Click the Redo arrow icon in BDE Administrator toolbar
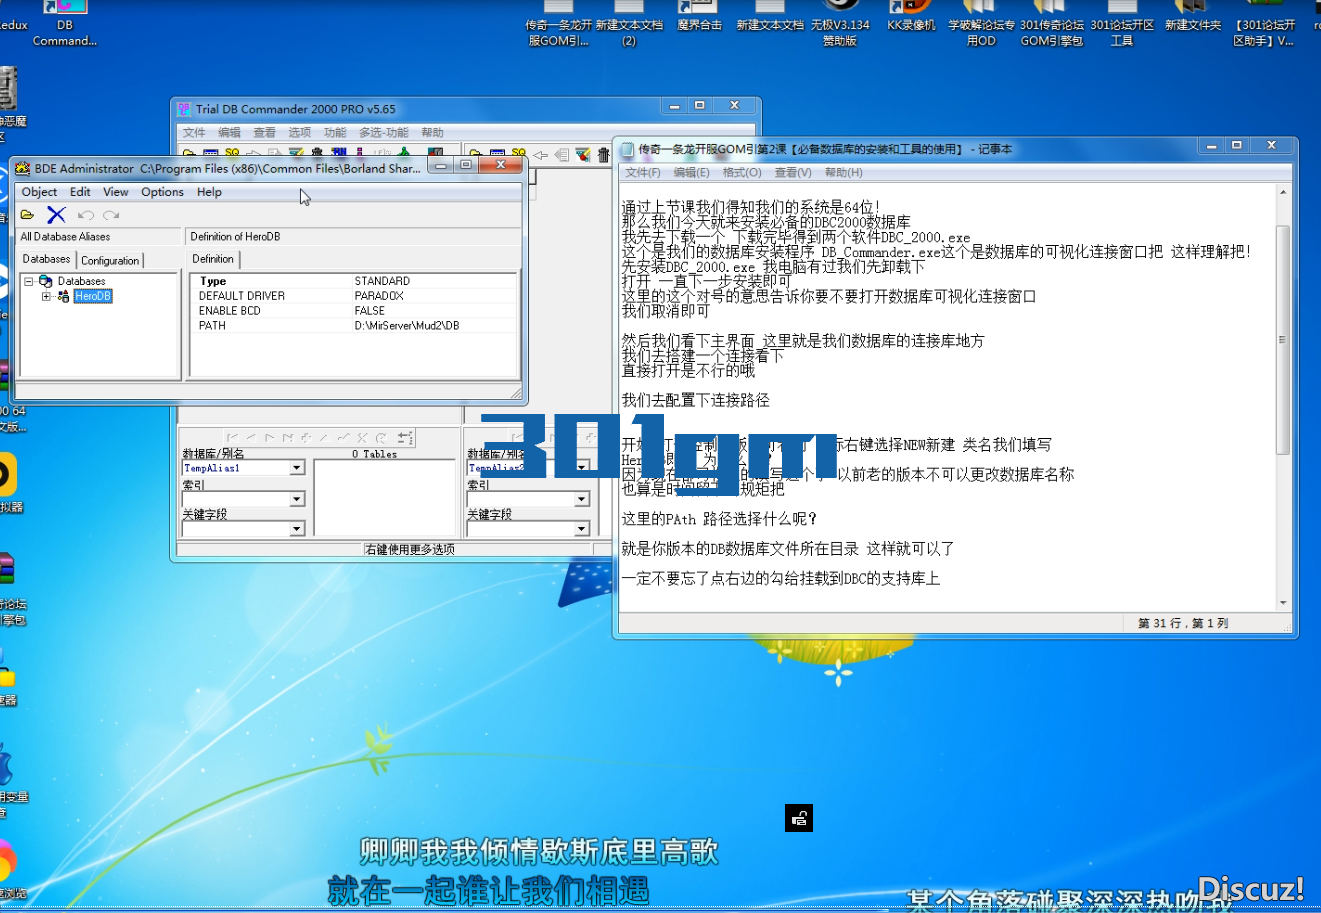Screen dimensions: 1321x913 111,215
